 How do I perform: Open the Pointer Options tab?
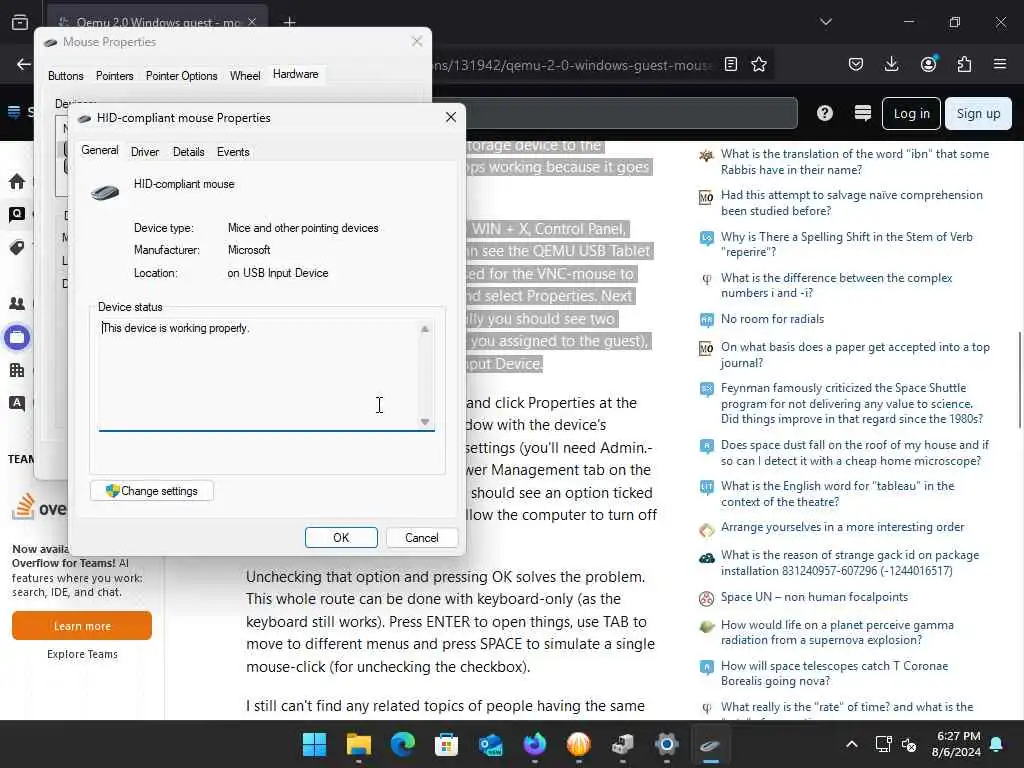(182, 76)
